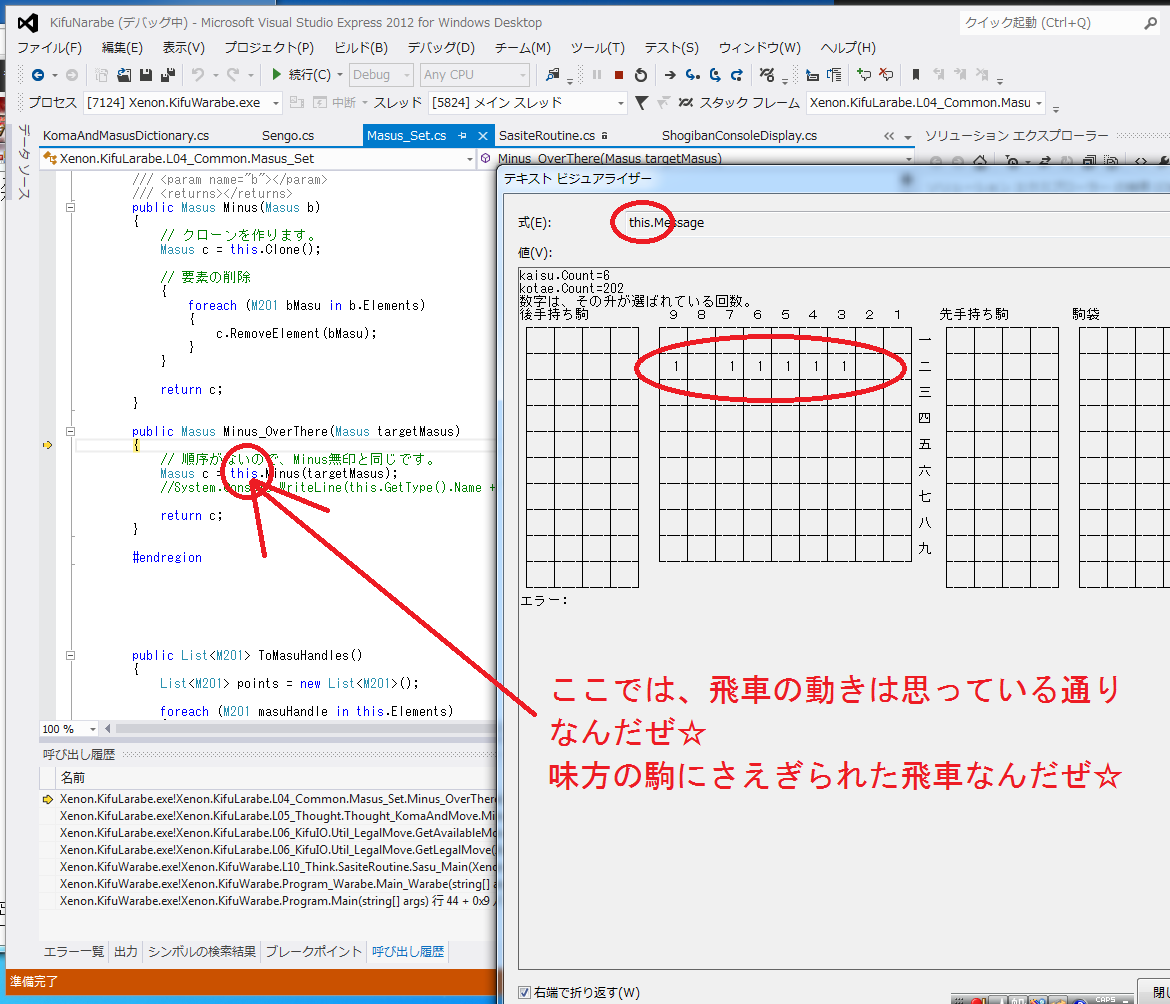
Task: Click the increase indent icon
Action: tap(834, 75)
